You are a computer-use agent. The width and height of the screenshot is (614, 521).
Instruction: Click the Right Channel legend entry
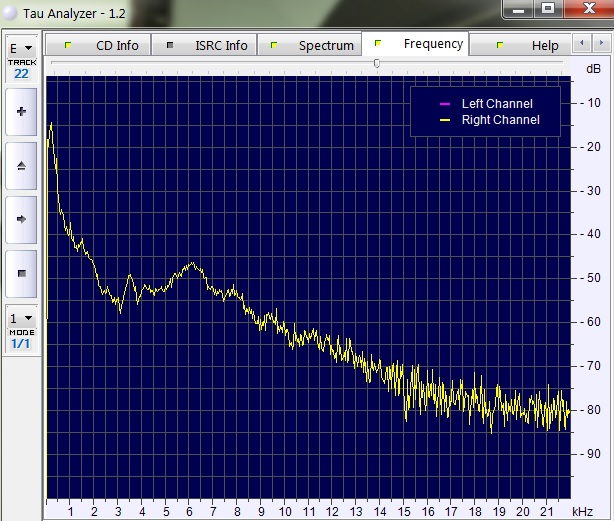(500, 120)
